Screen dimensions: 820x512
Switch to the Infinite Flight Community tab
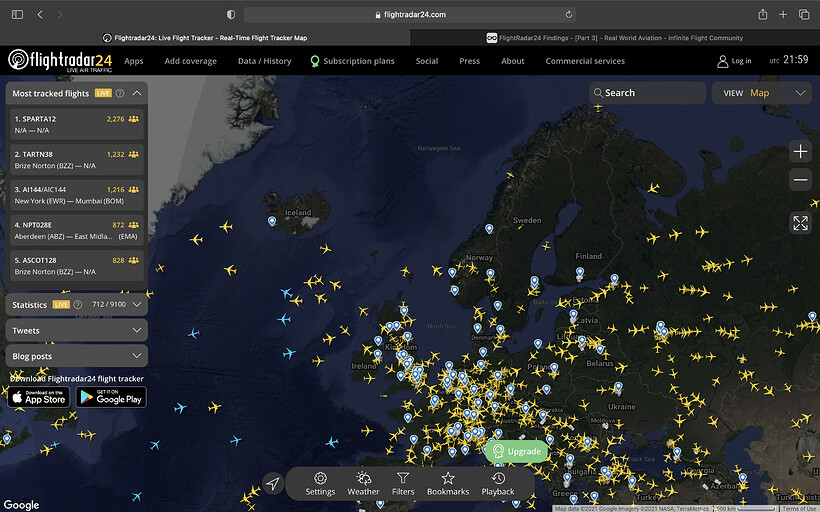(614, 38)
